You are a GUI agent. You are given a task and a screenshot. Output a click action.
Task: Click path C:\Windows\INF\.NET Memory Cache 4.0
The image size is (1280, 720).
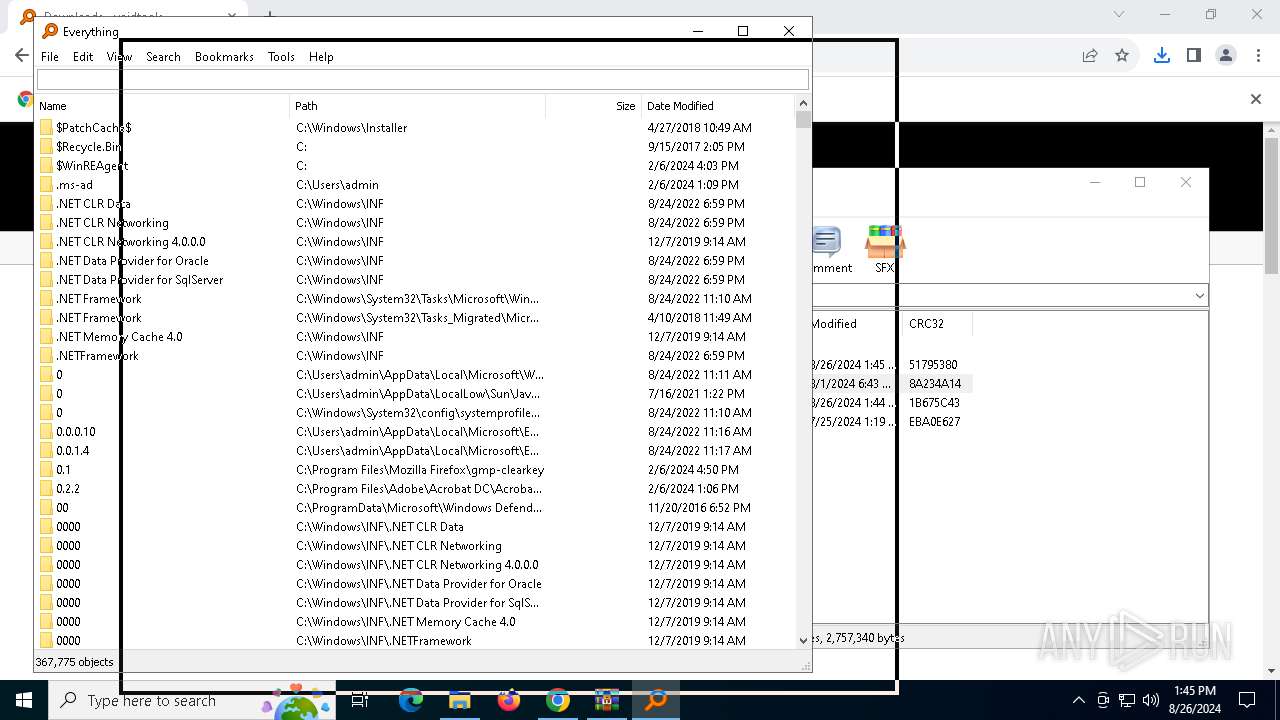click(x=406, y=622)
